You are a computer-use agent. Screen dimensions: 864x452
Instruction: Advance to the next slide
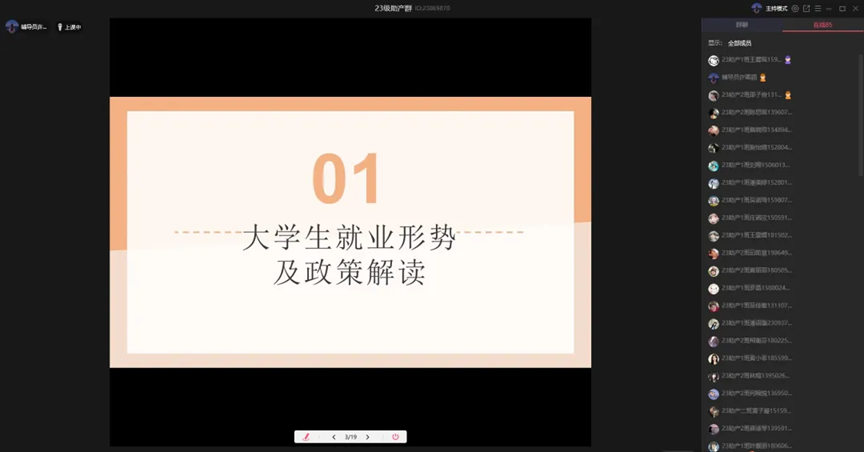tap(367, 437)
